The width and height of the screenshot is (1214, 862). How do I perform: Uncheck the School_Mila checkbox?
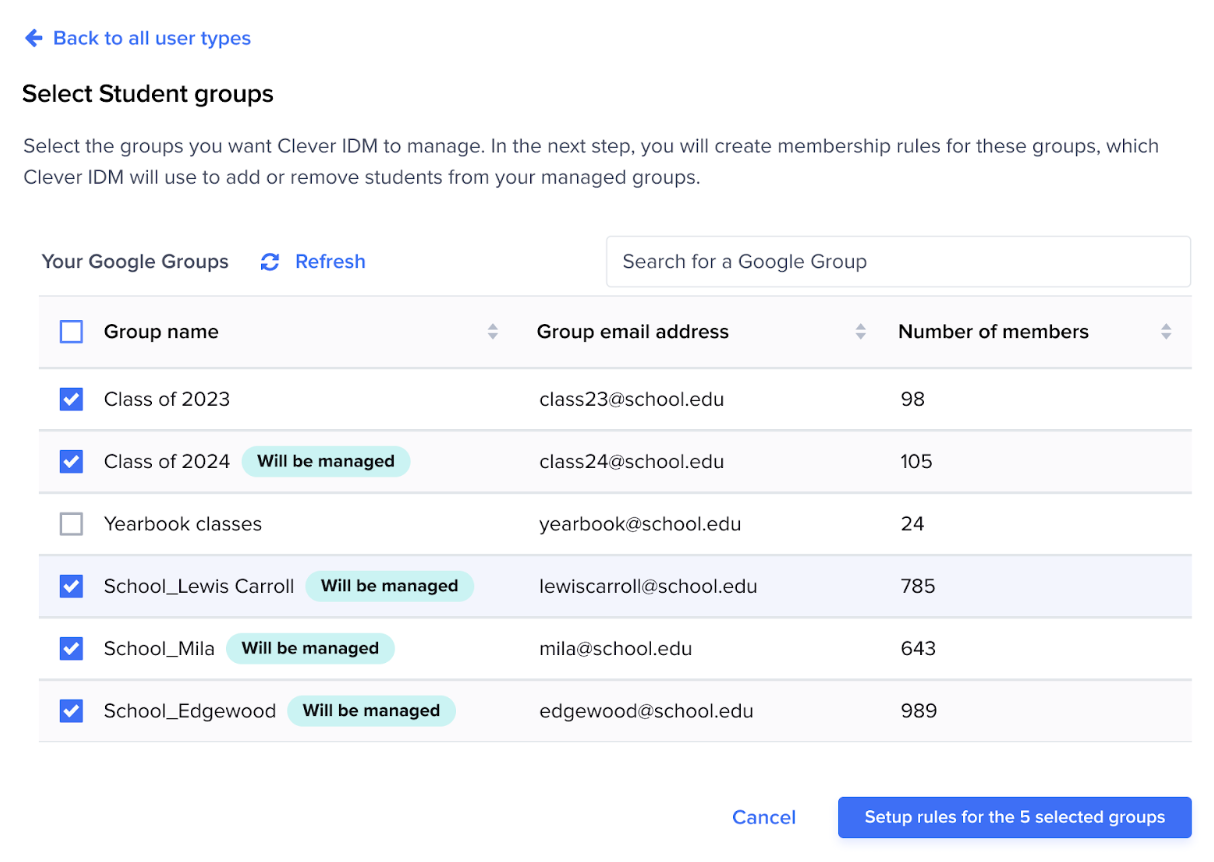[x=71, y=648]
